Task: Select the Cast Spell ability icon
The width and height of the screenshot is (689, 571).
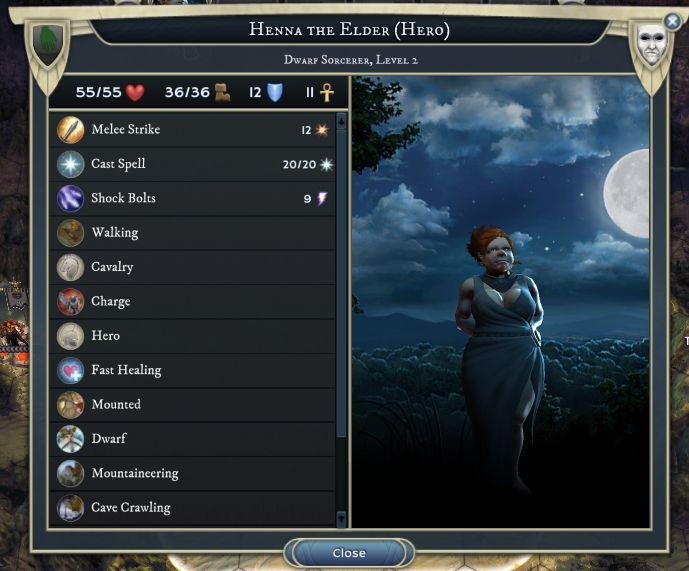Action: pos(70,164)
